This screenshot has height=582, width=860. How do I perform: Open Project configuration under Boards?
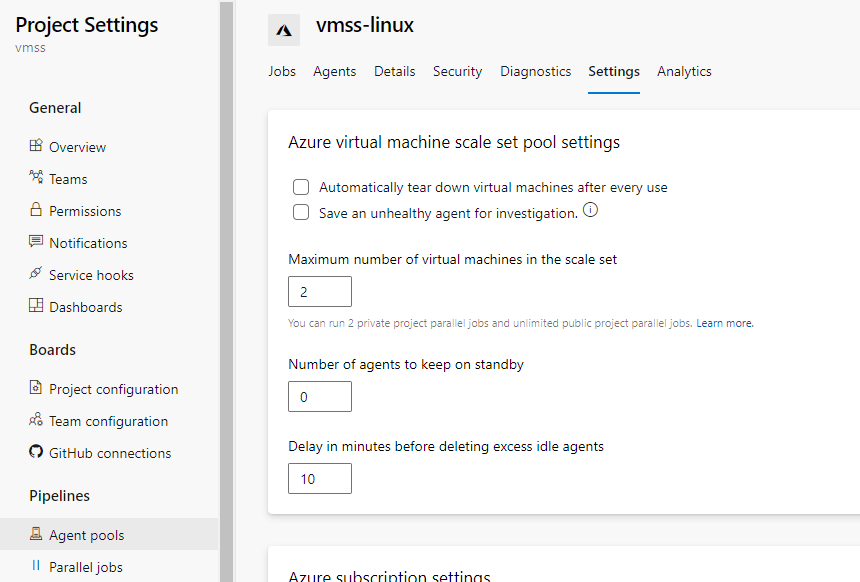pyautogui.click(x=114, y=389)
